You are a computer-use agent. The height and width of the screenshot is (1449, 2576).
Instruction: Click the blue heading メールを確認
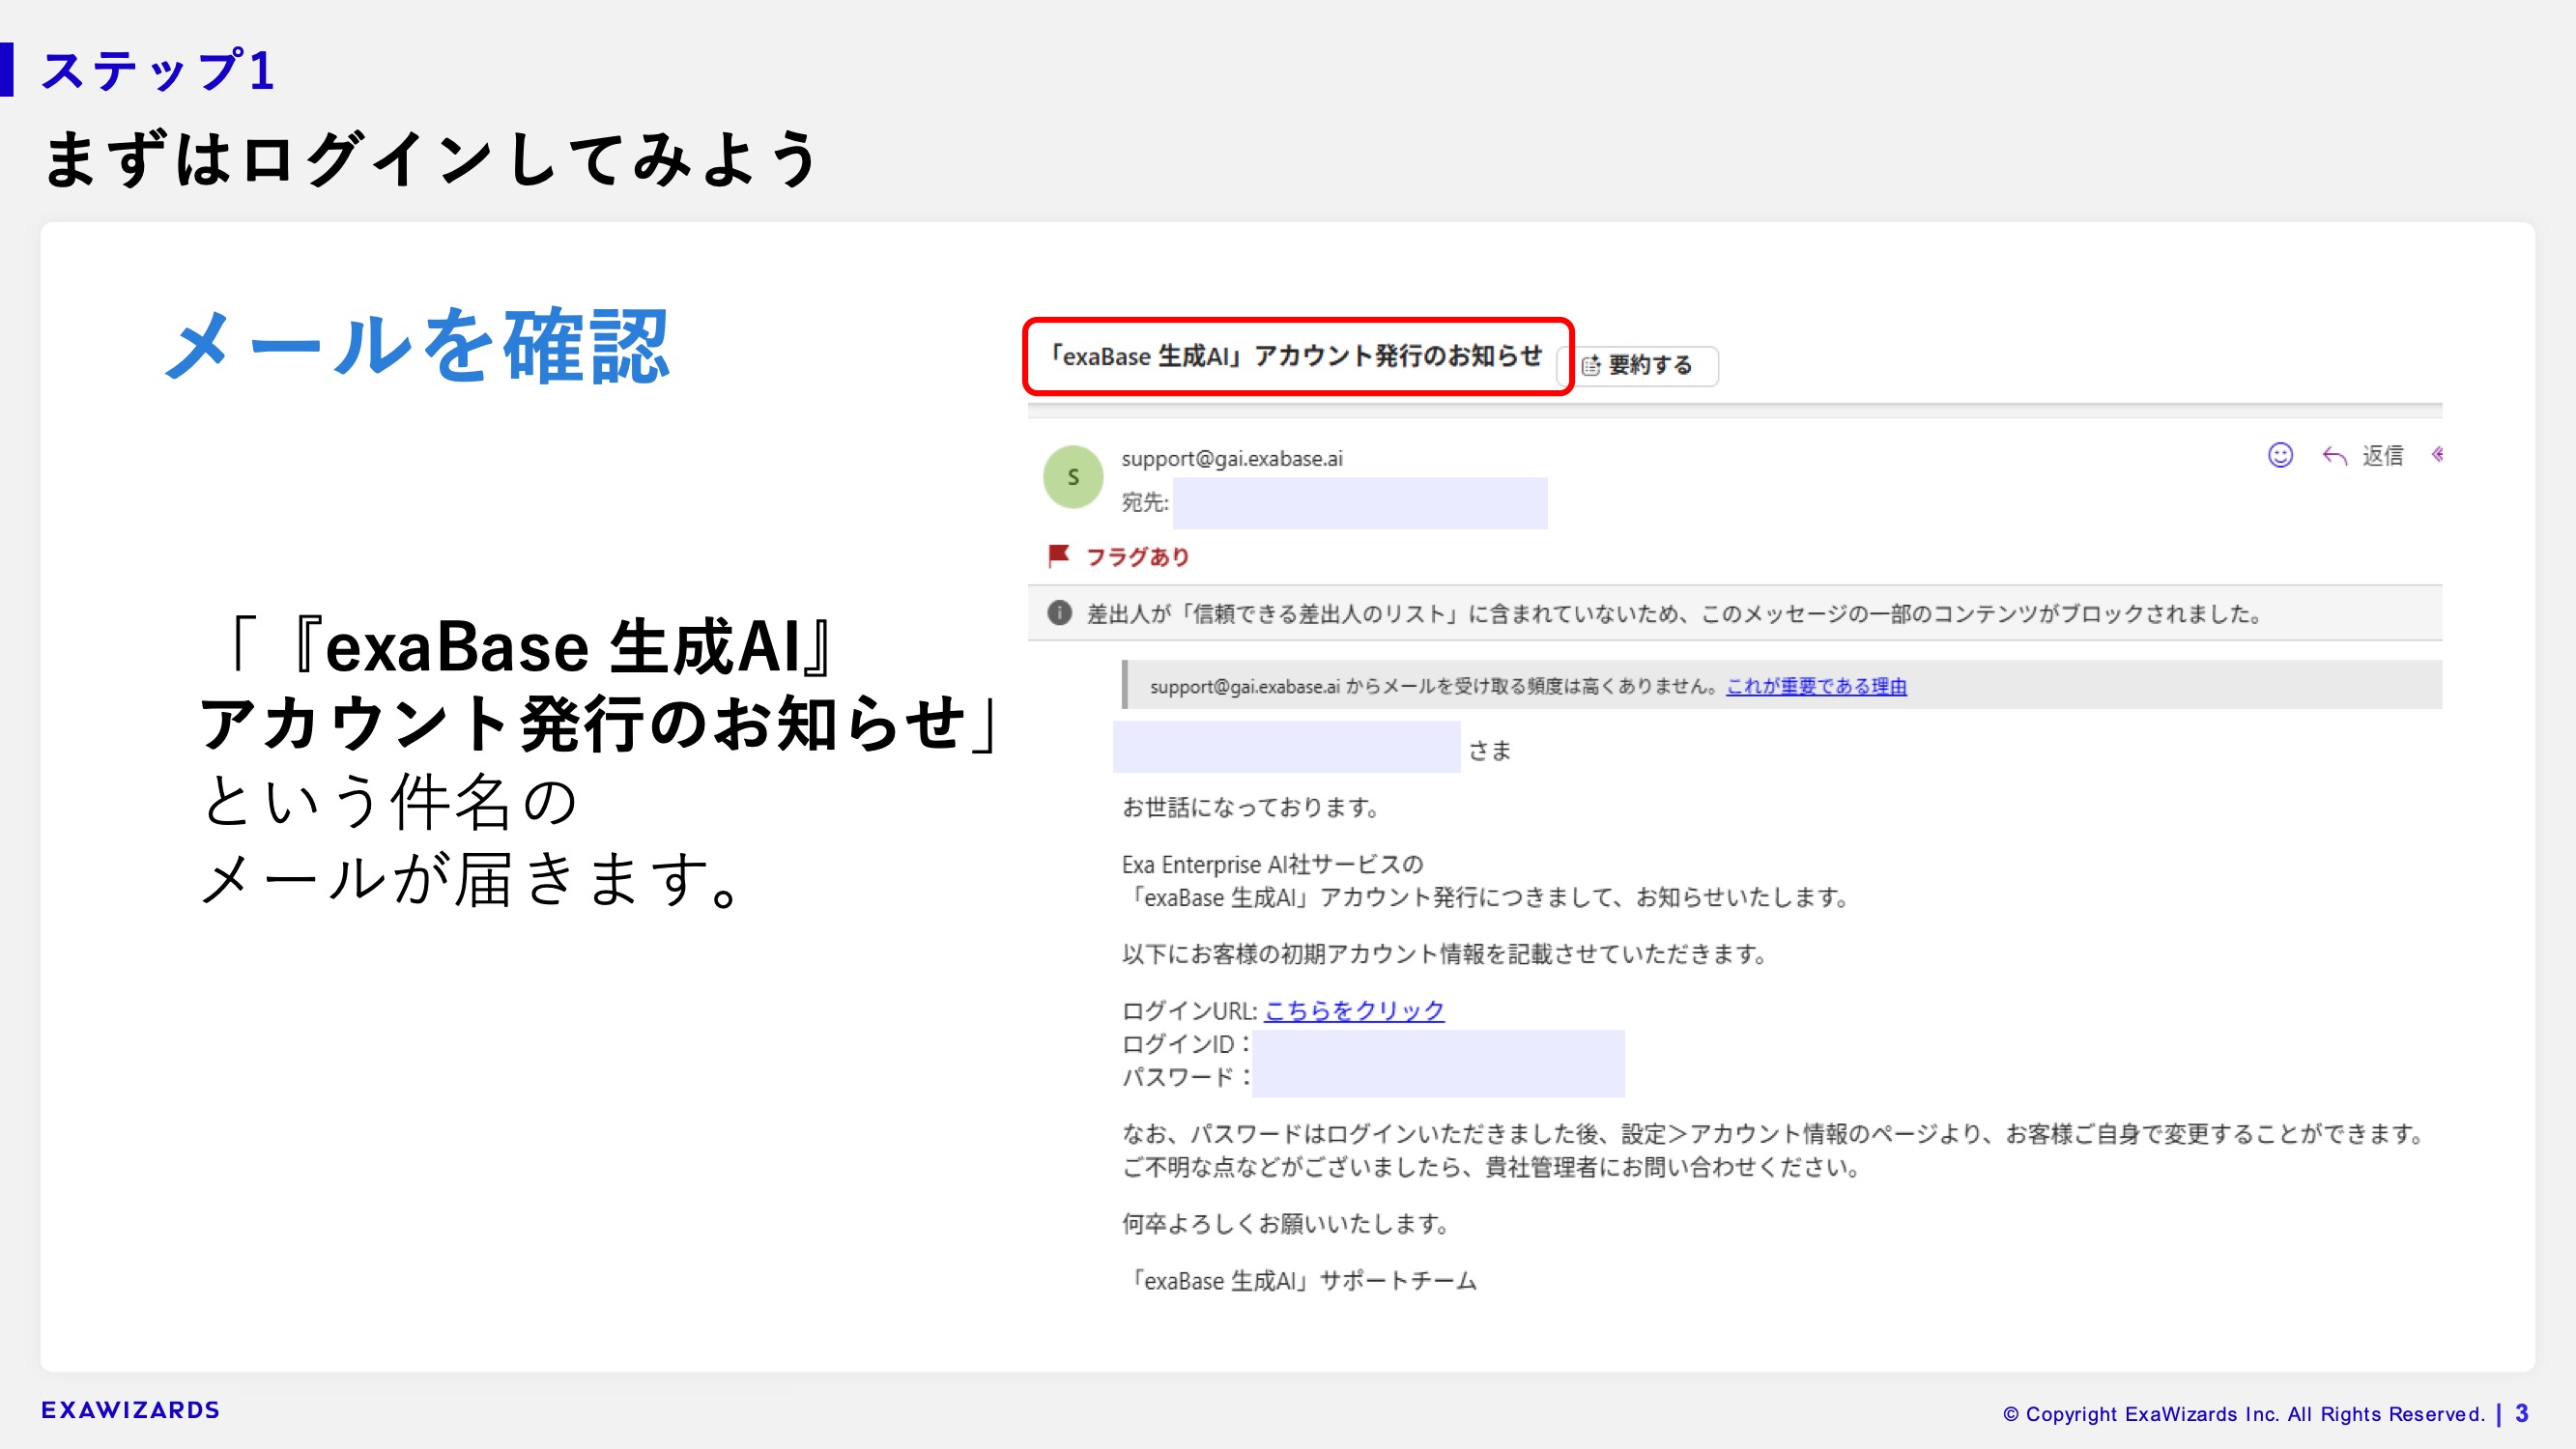[417, 346]
